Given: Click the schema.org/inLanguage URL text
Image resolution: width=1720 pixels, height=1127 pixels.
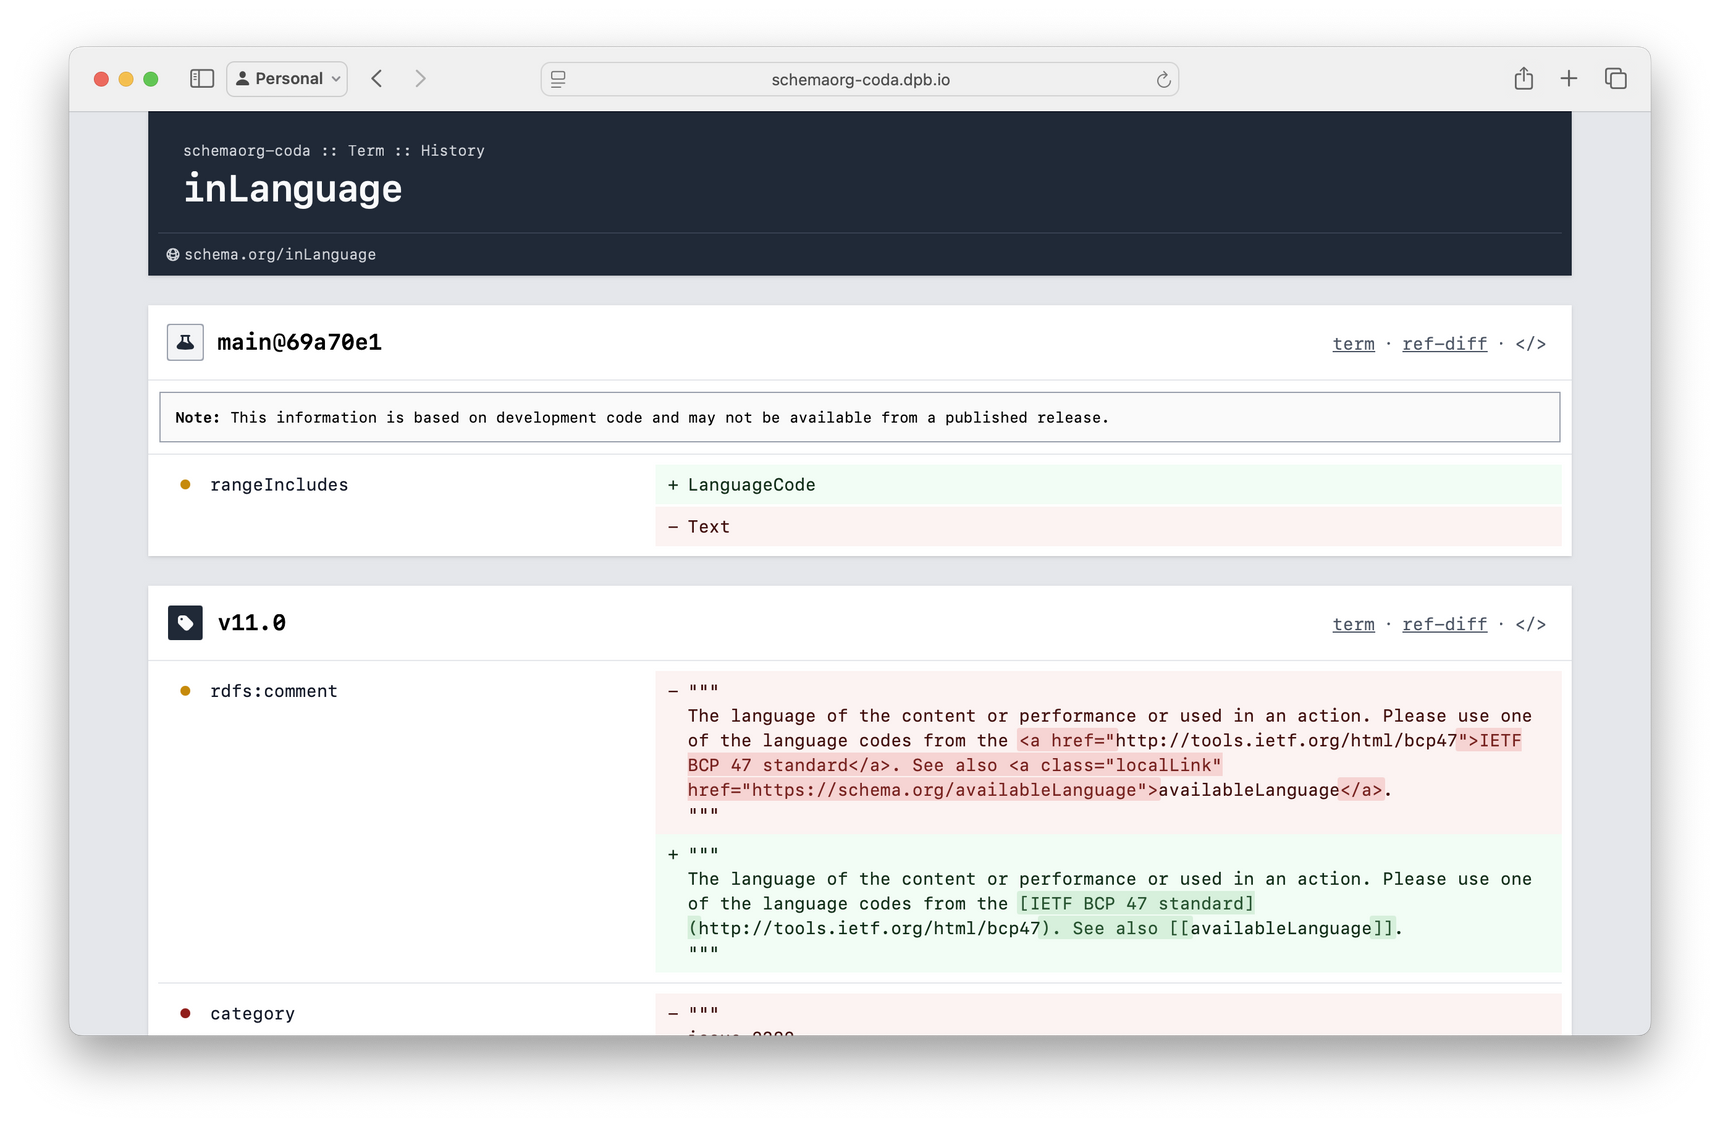Looking at the screenshot, I should pyautogui.click(x=281, y=254).
